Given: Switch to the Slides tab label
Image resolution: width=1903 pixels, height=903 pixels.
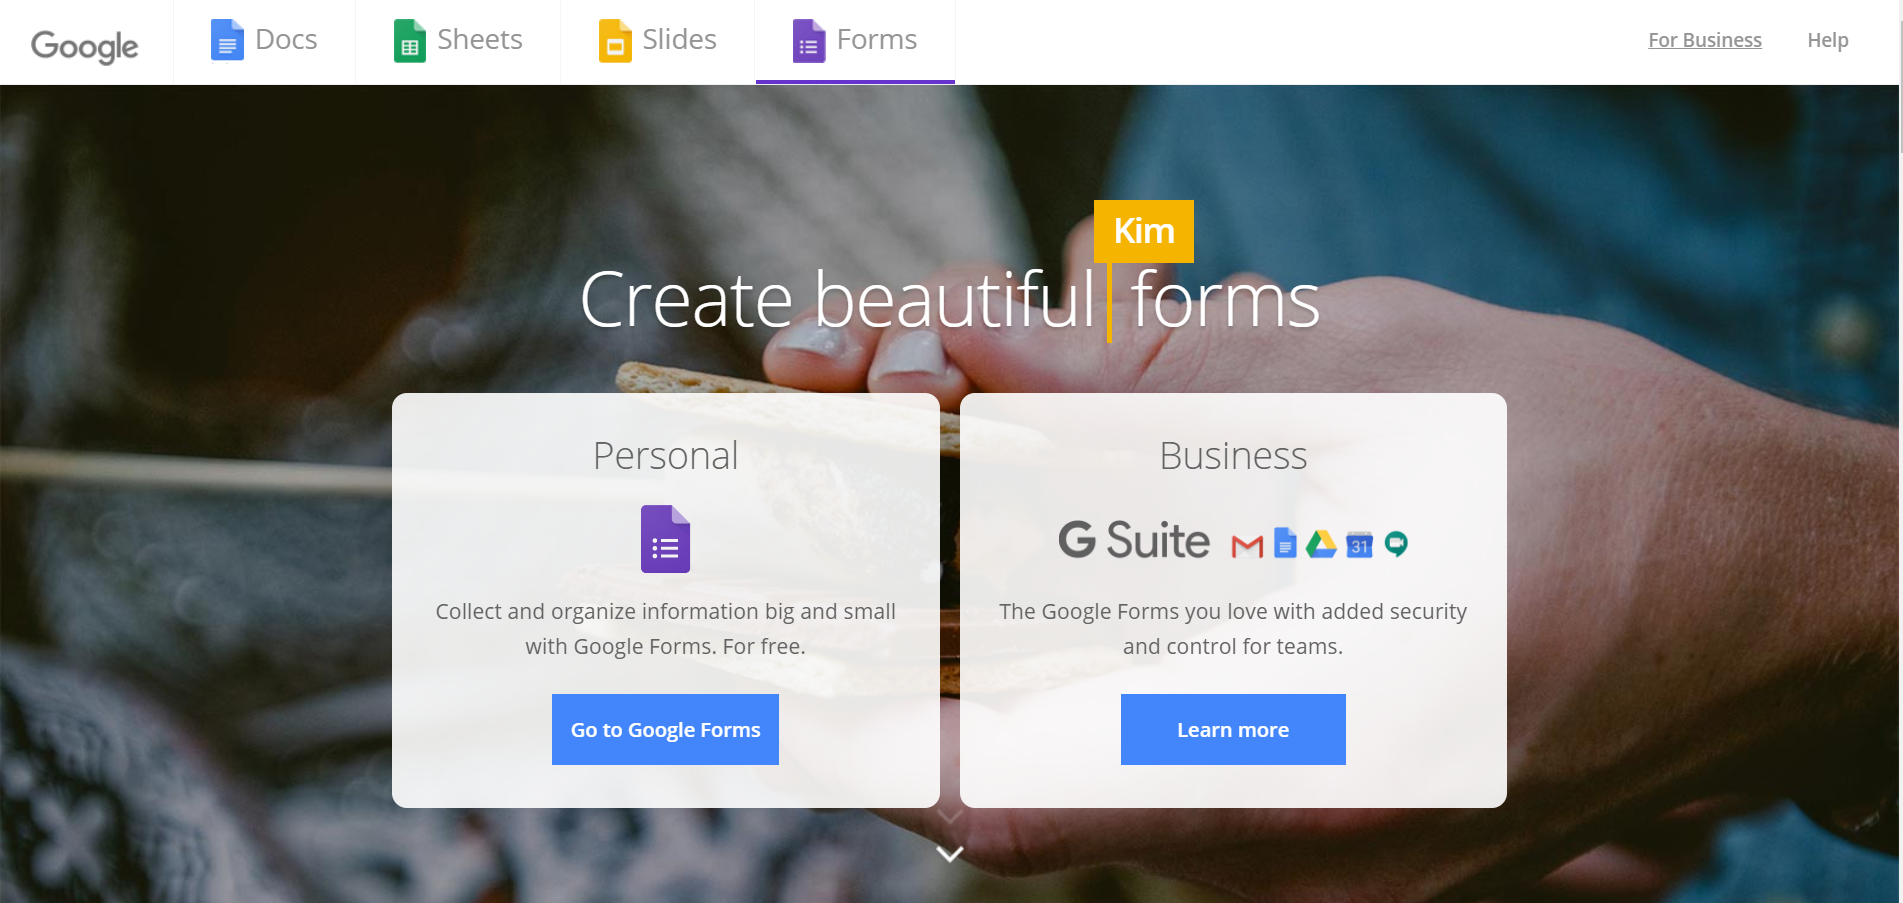Looking at the screenshot, I should (x=679, y=40).
